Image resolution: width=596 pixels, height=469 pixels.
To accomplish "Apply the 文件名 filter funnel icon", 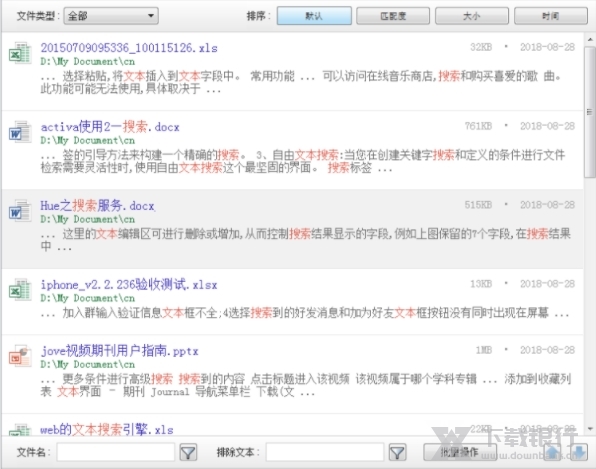I will [188, 452].
